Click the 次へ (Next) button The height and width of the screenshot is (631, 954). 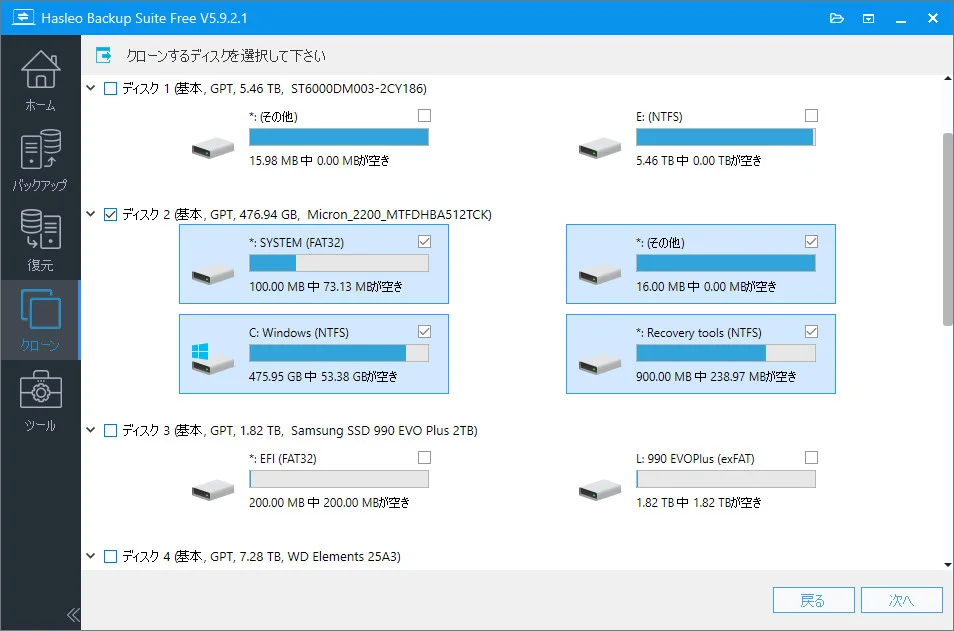pos(902,601)
